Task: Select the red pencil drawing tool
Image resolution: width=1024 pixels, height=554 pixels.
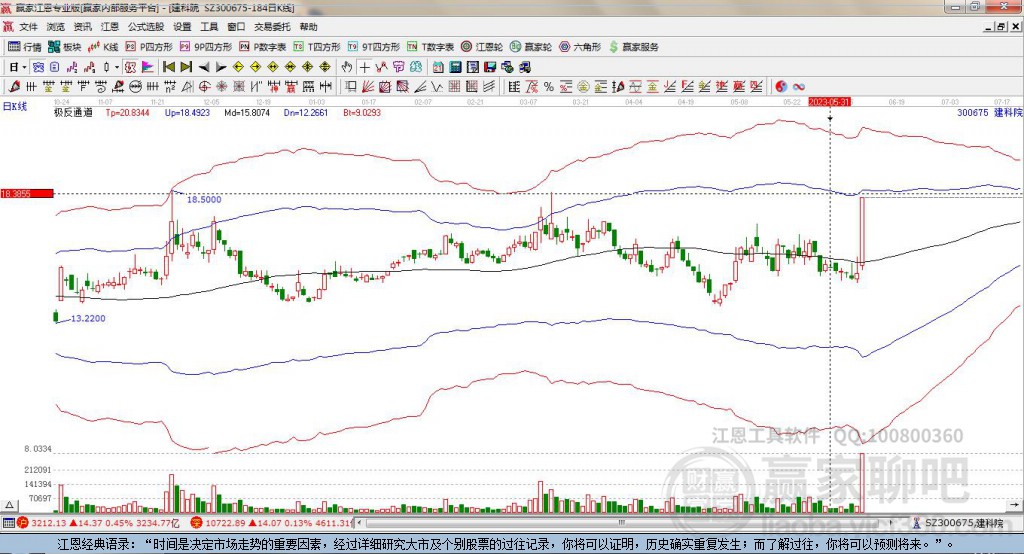Action: 14,86
